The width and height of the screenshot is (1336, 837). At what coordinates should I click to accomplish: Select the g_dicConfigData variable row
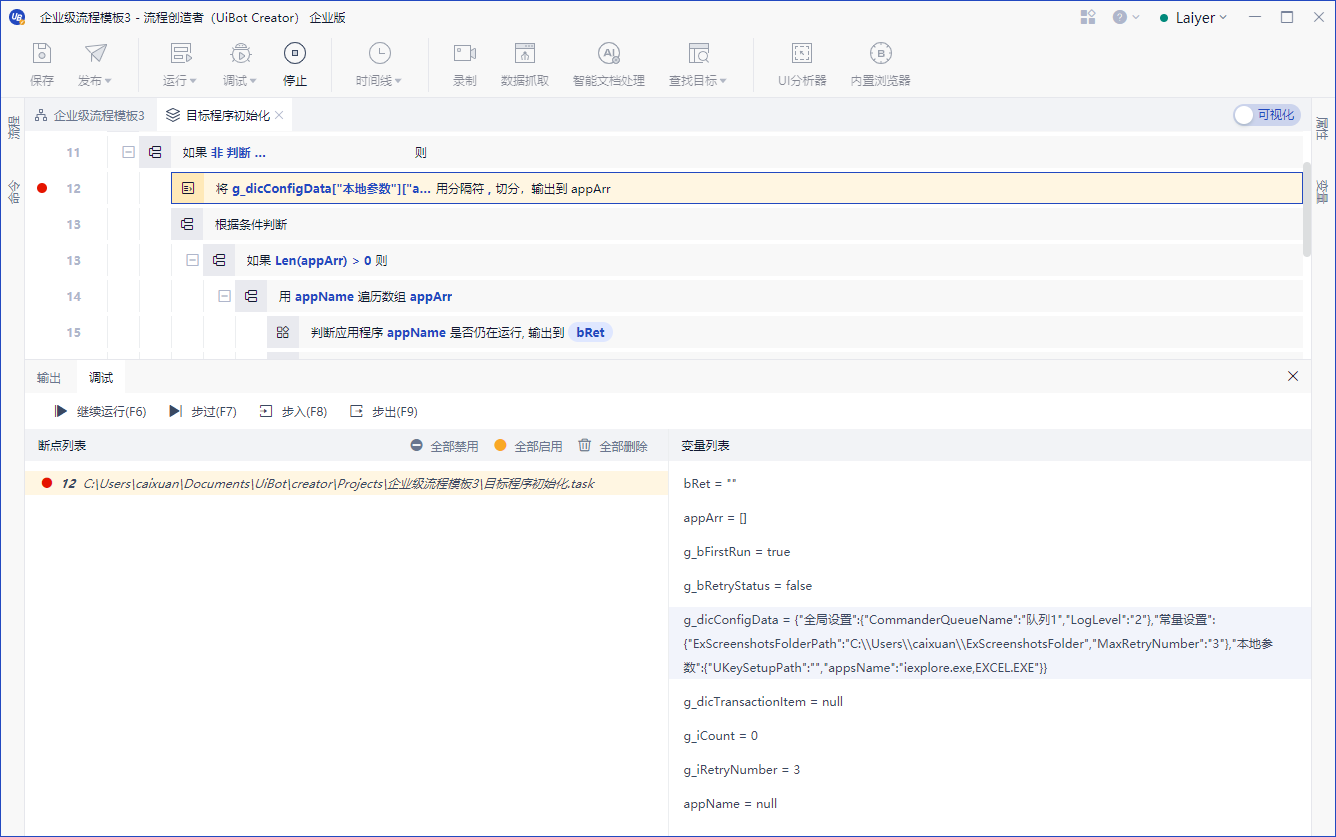pos(990,643)
